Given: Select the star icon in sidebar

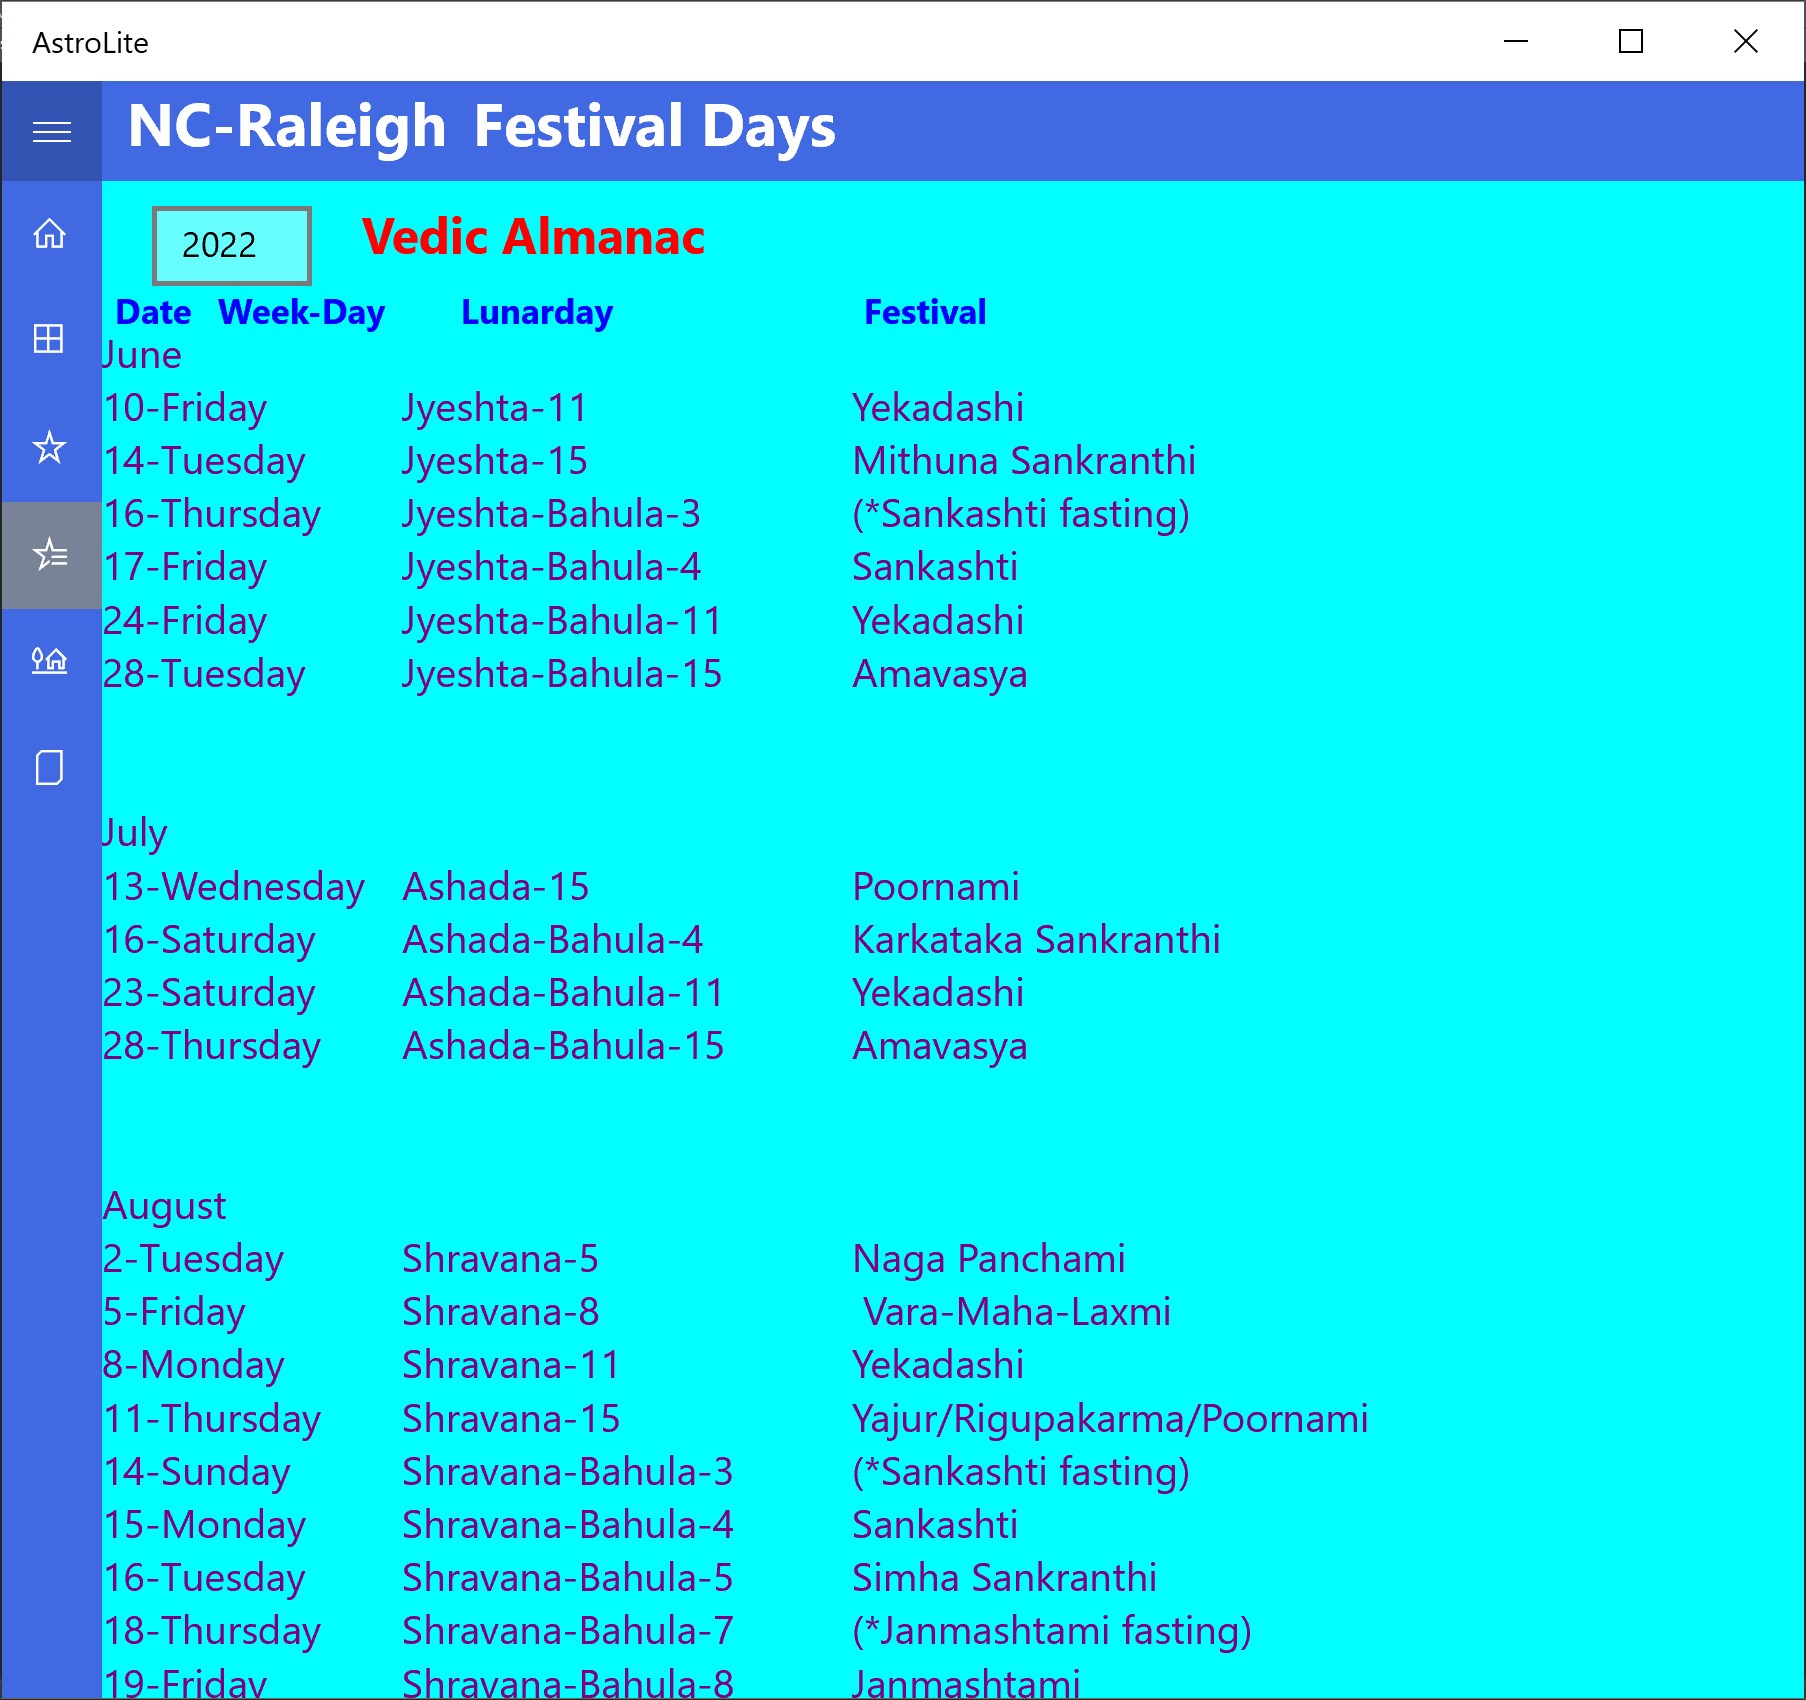Looking at the screenshot, I should (x=50, y=447).
